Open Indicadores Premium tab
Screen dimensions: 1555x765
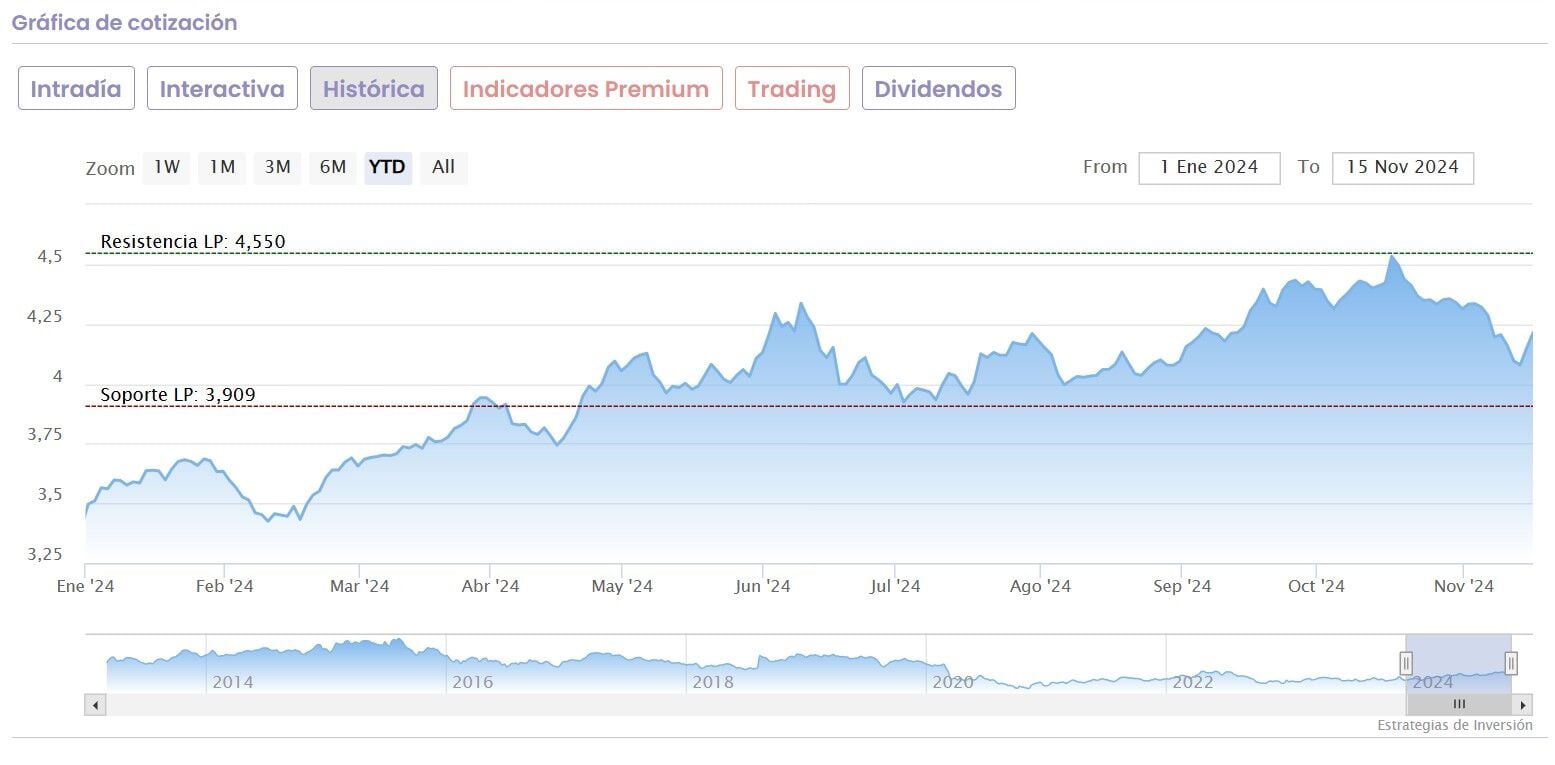[586, 89]
